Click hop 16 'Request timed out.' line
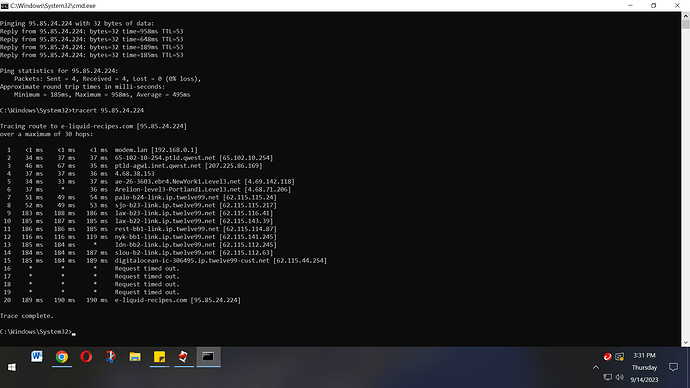The image size is (690, 388). pyautogui.click(x=147, y=269)
